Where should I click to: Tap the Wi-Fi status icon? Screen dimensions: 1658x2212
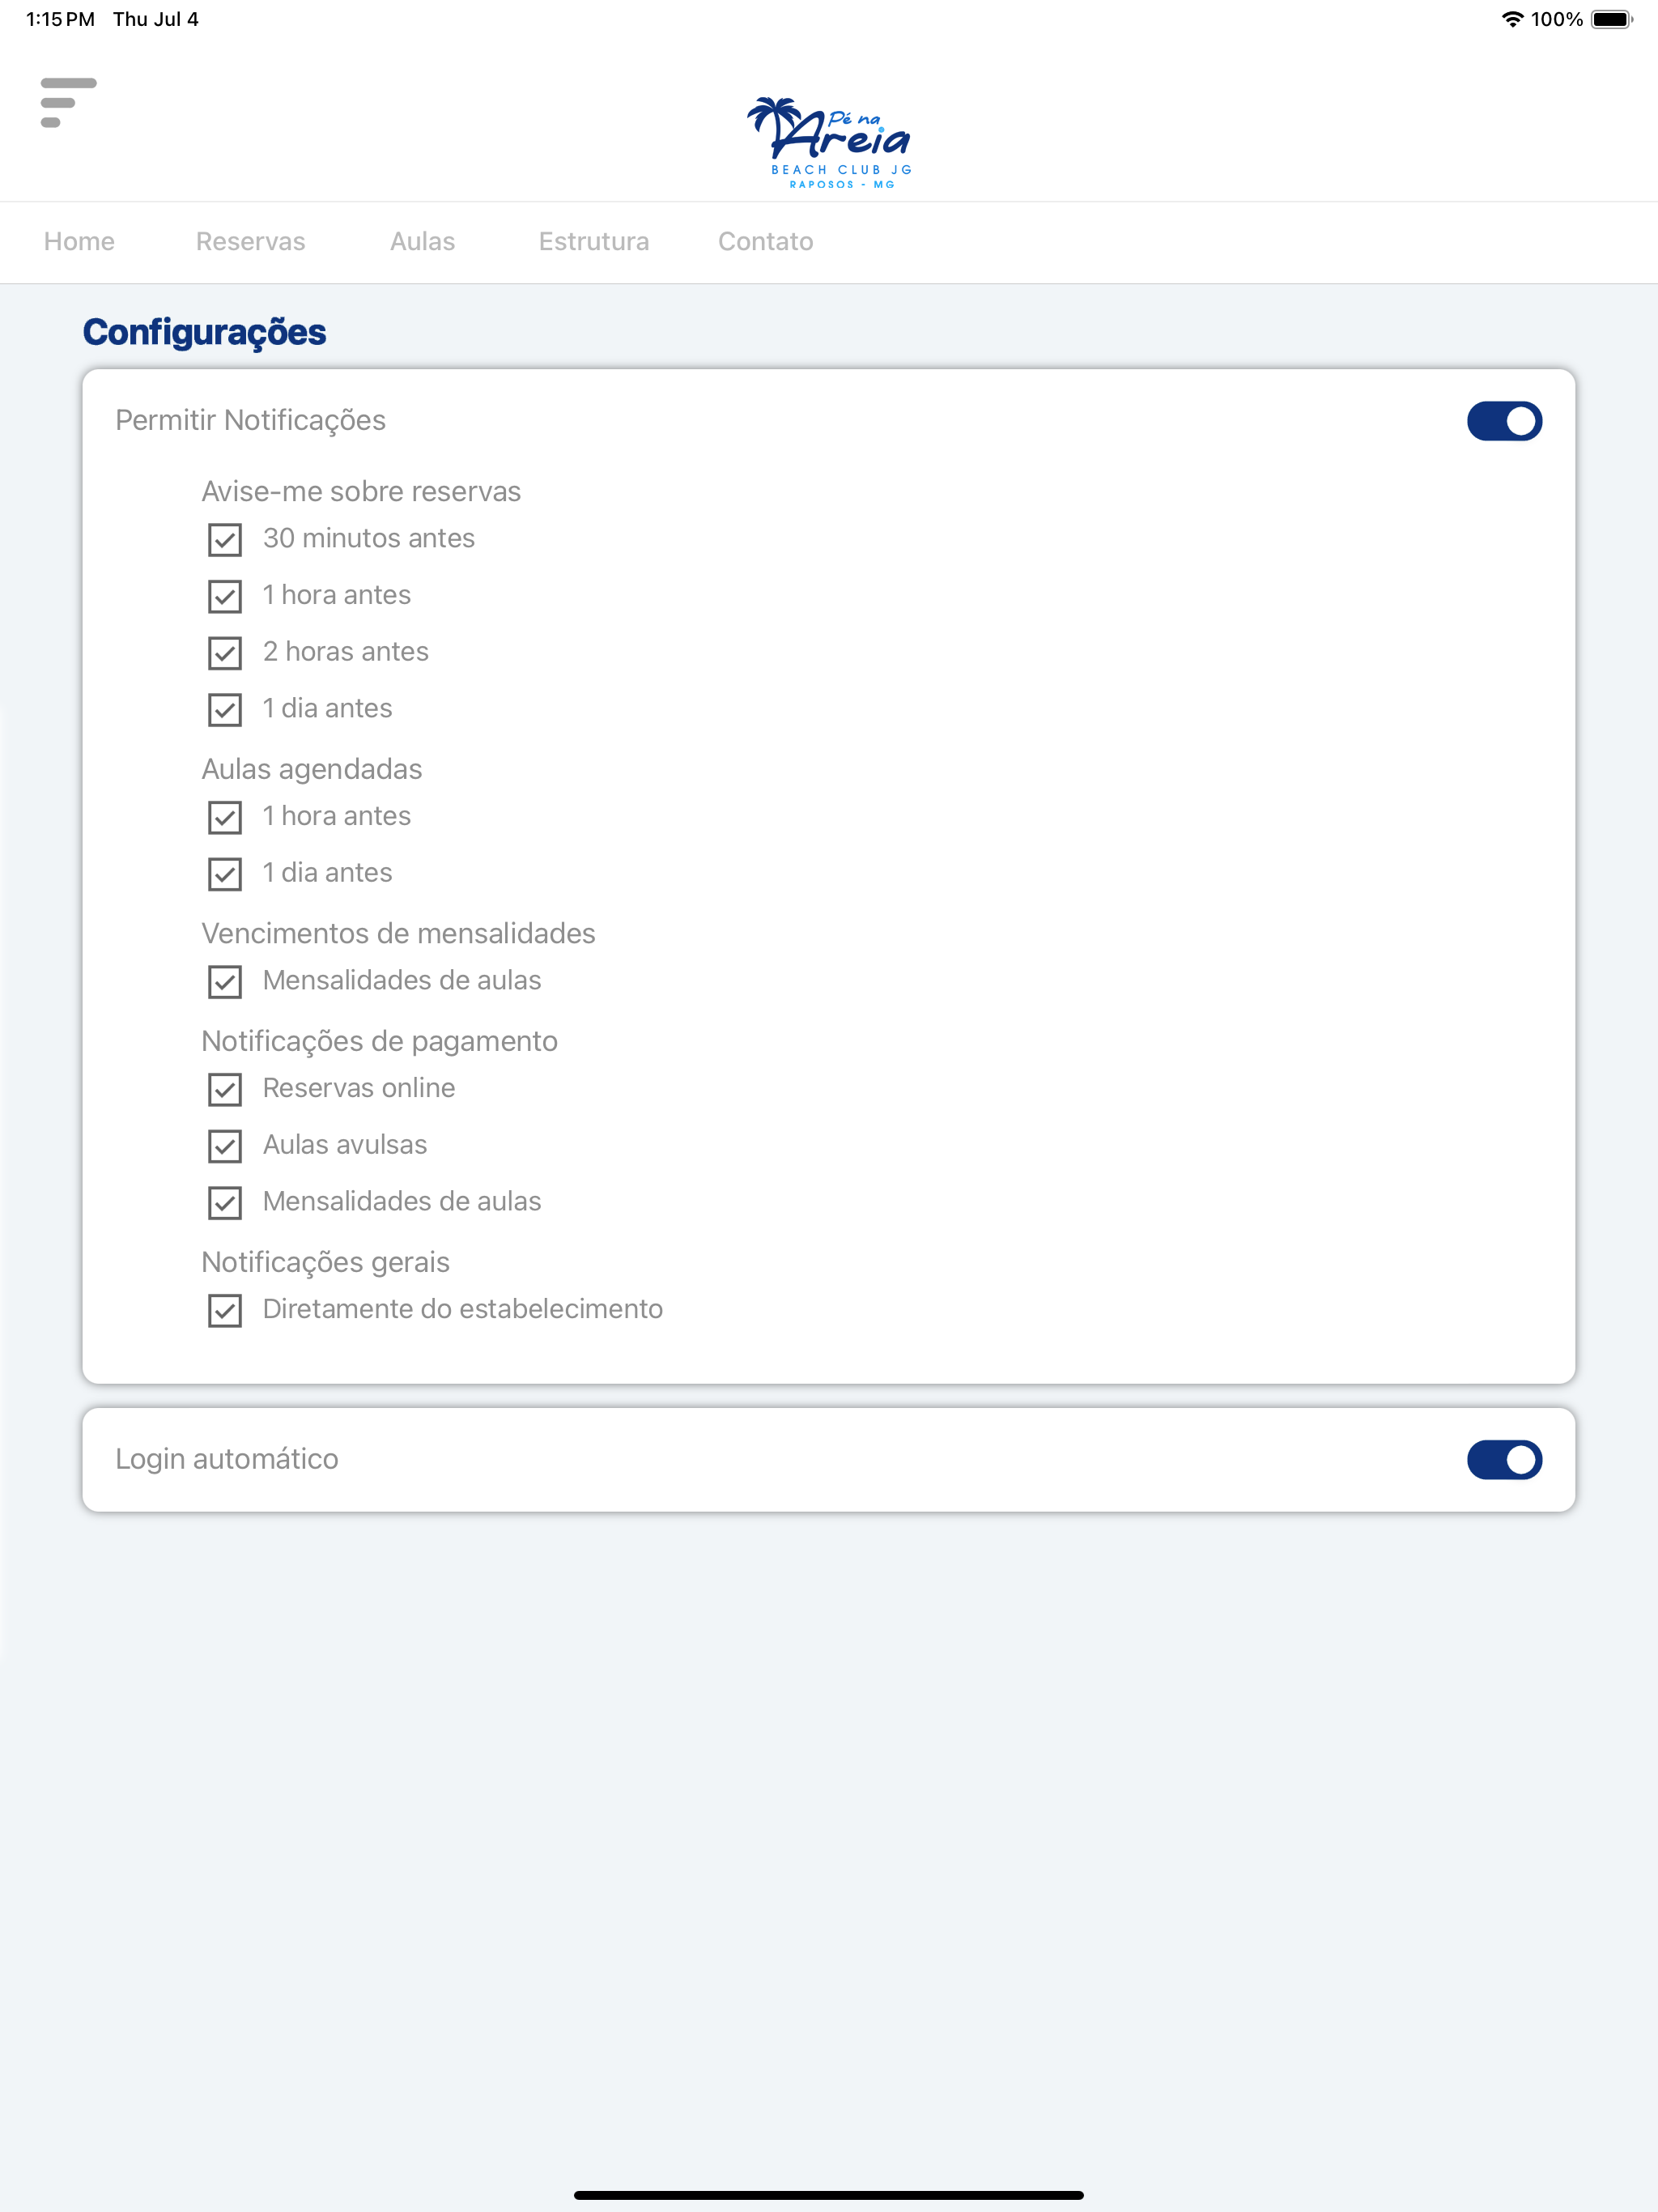click(1512, 19)
